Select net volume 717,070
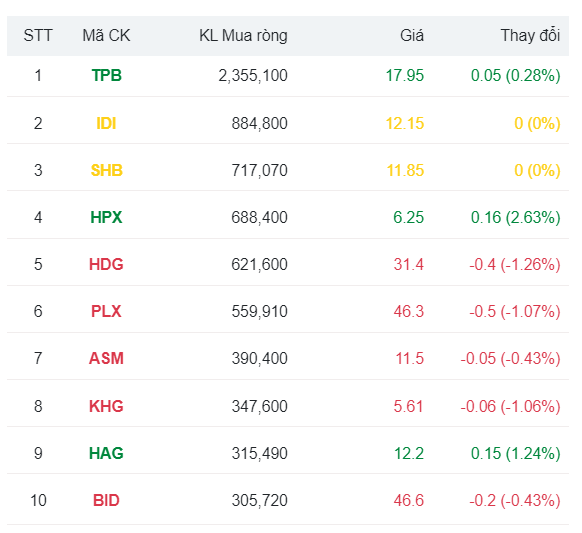 coord(260,171)
